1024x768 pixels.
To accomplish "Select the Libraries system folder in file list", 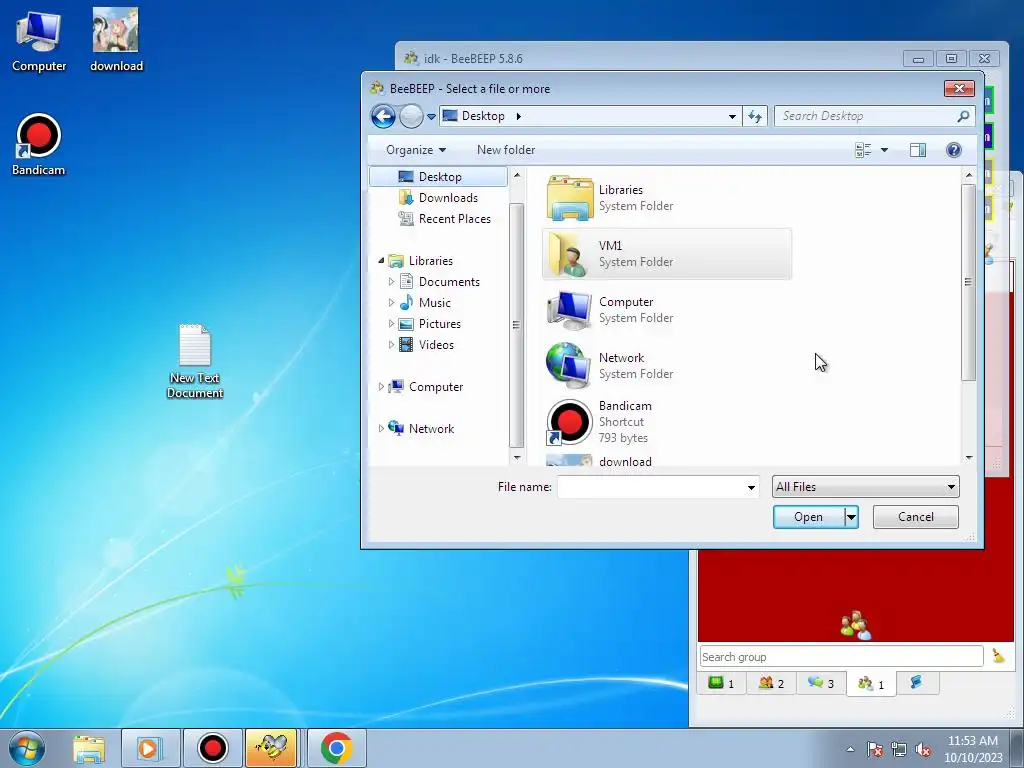I will click(x=667, y=198).
